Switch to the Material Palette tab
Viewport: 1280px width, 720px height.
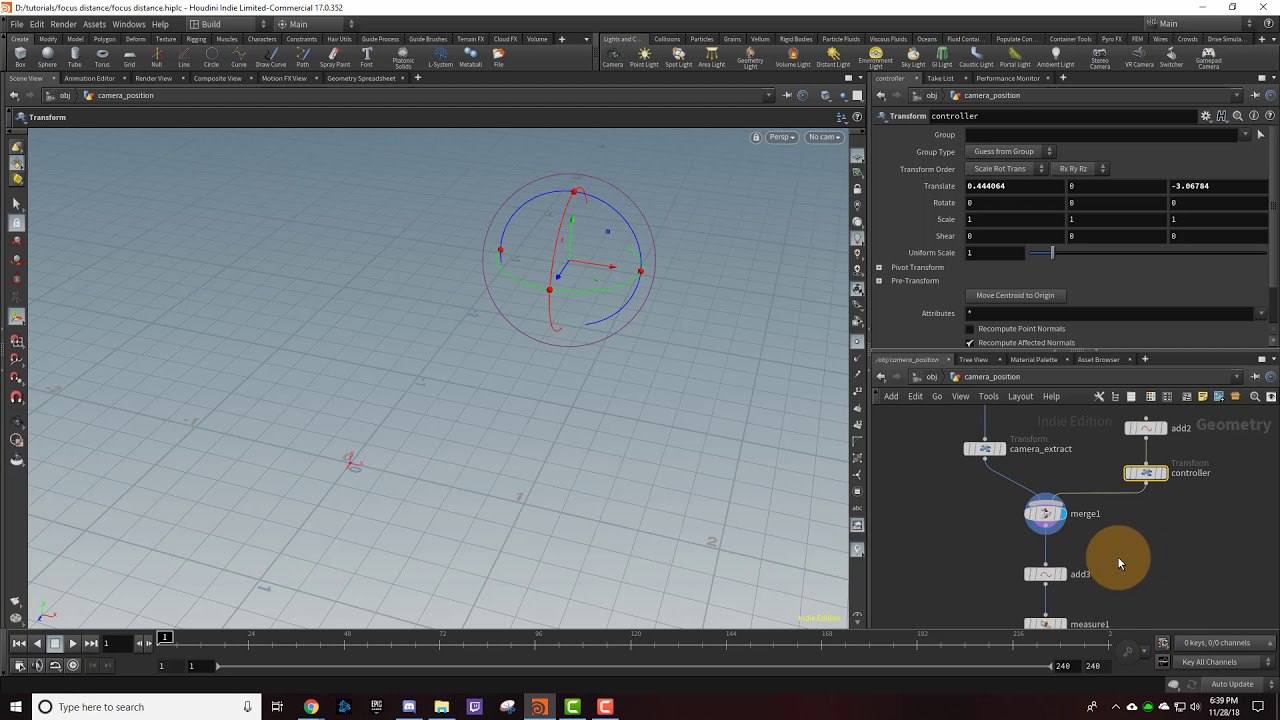(1033, 359)
